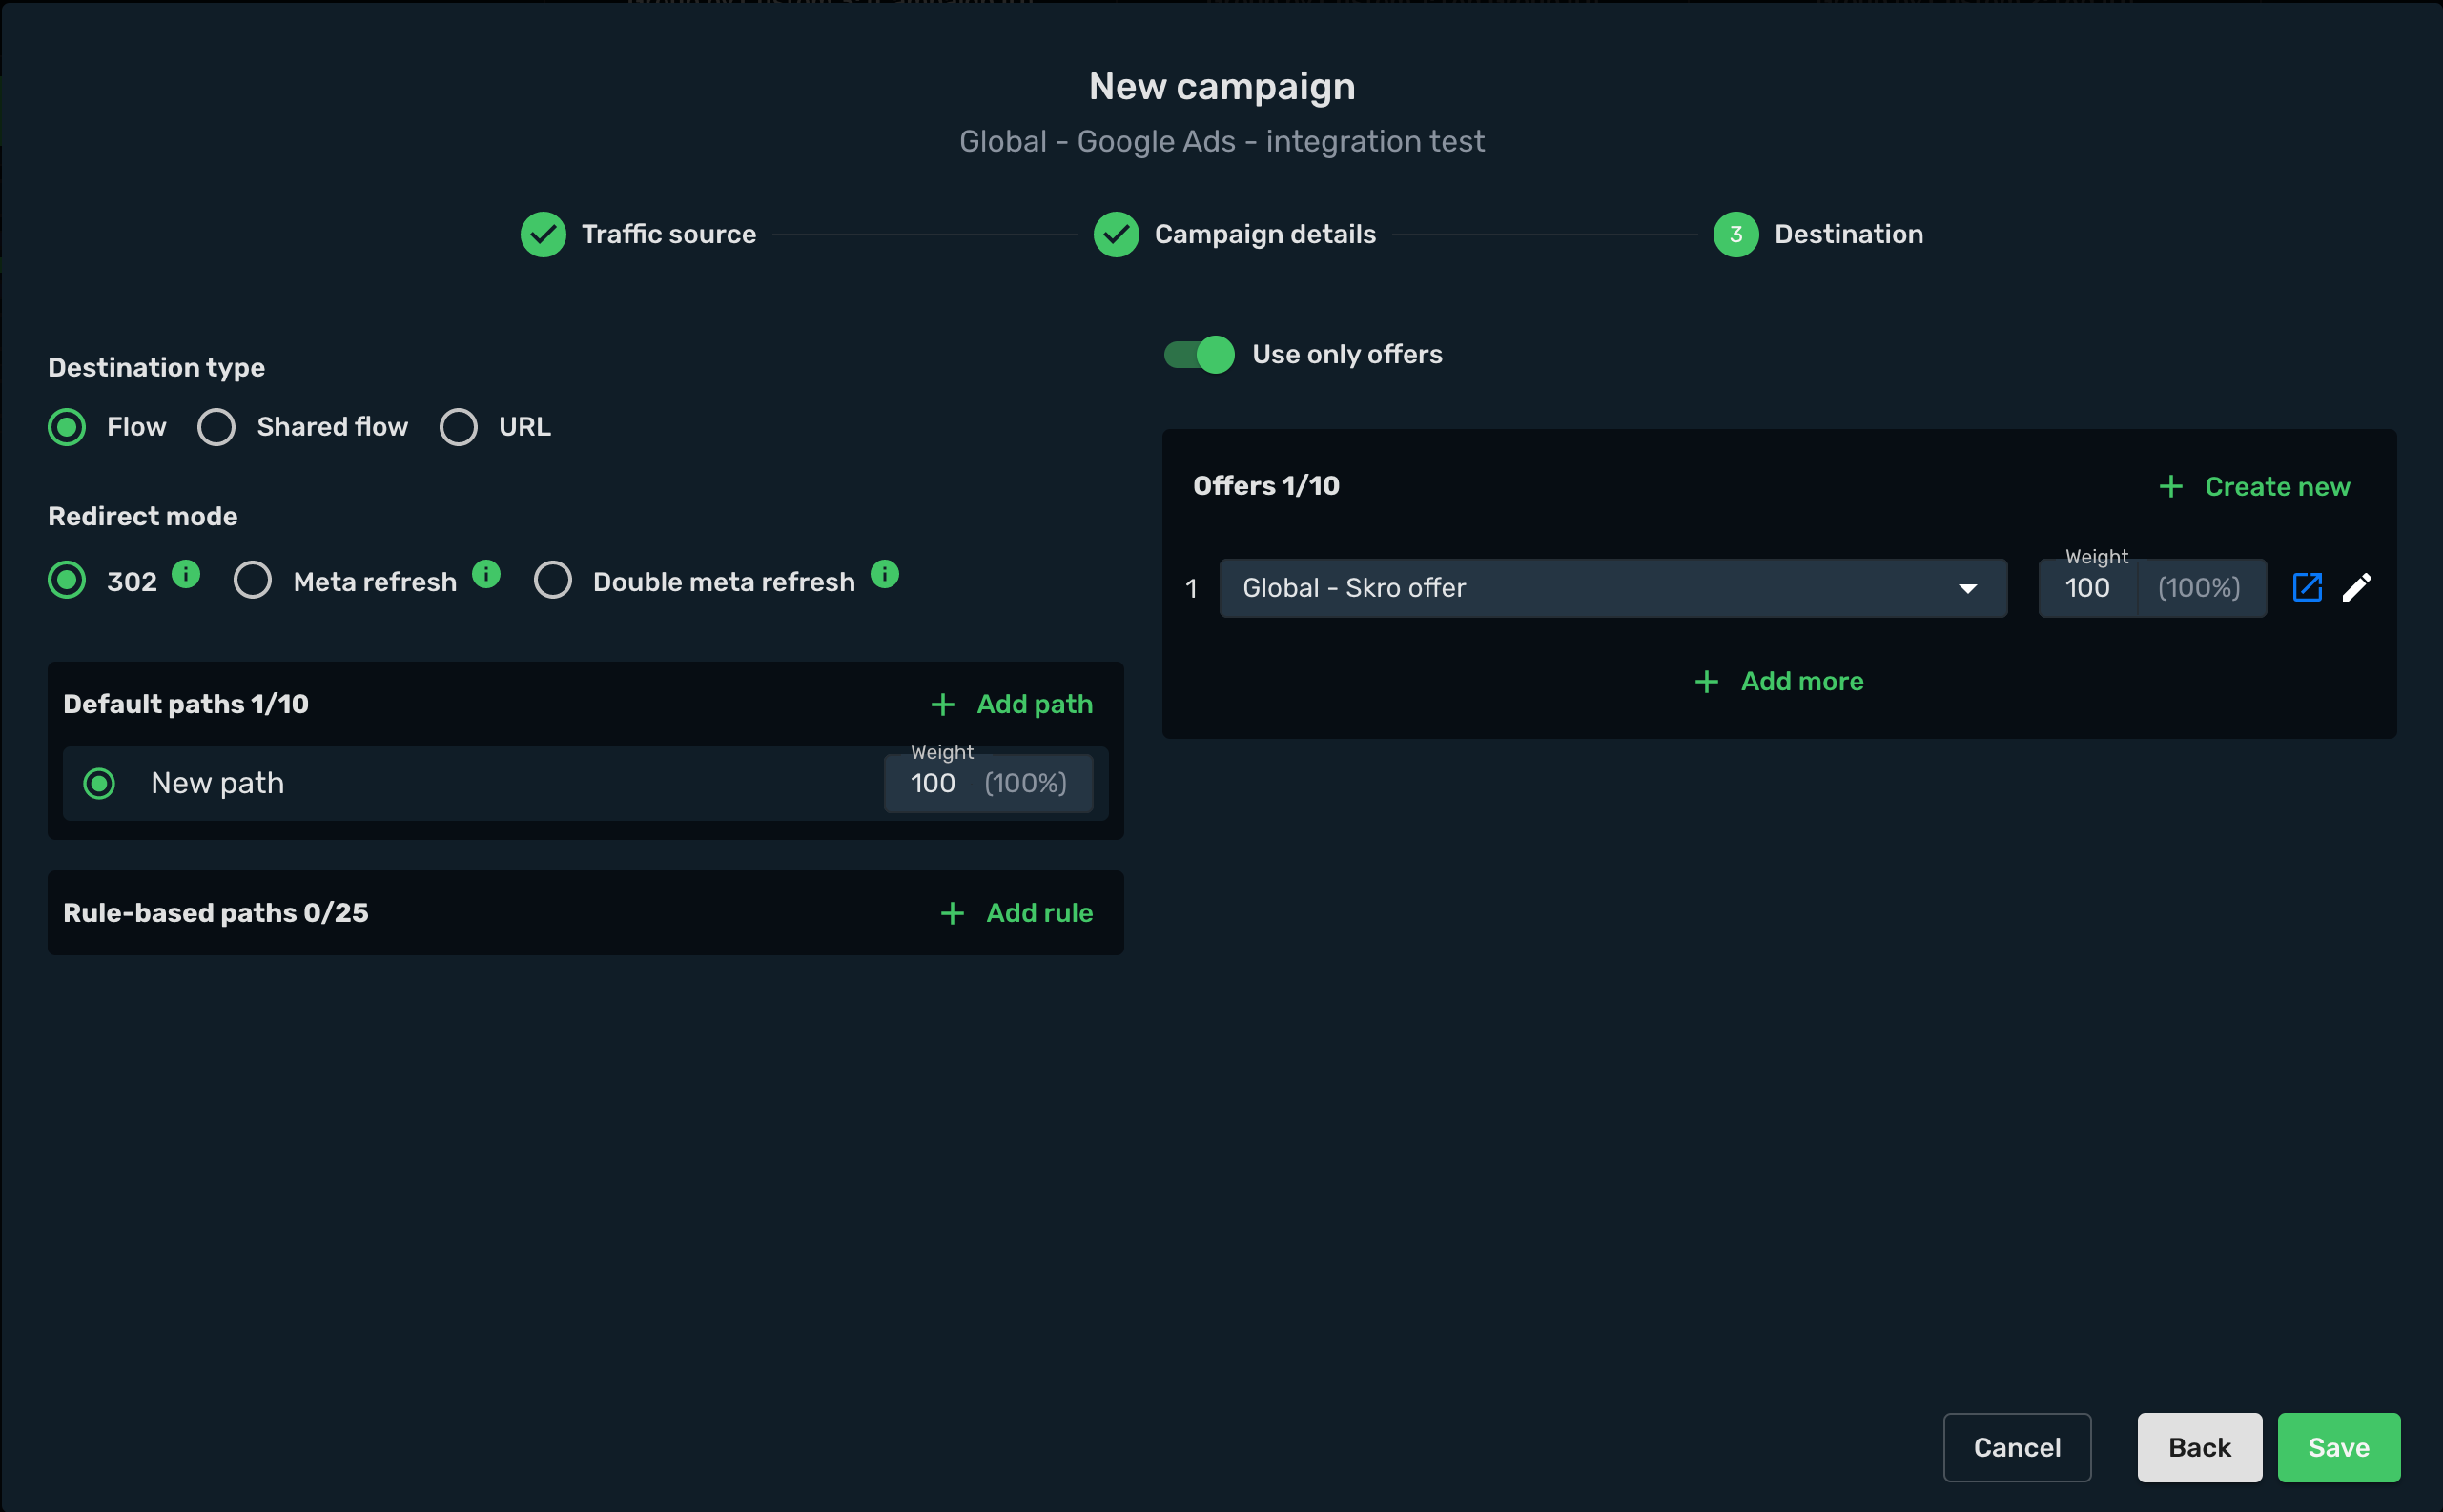2443x1512 pixels.
Task: Save the new campaign
Action: pyautogui.click(x=2338, y=1447)
